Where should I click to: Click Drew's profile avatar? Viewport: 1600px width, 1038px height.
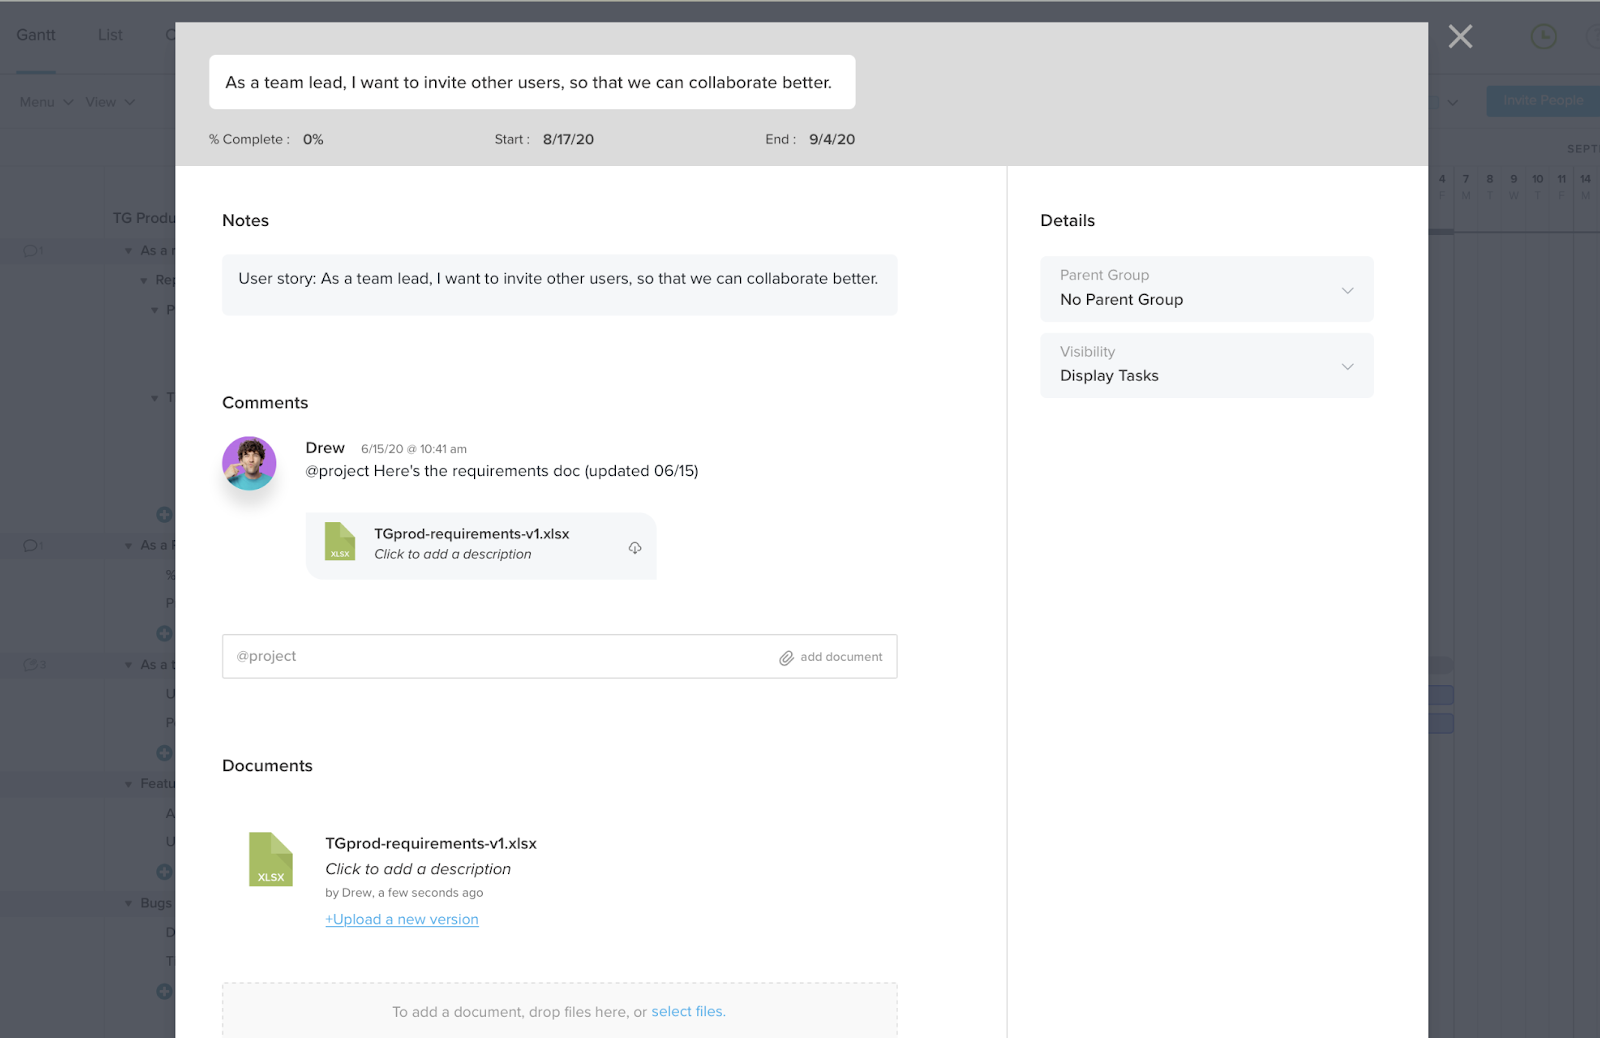pos(248,463)
